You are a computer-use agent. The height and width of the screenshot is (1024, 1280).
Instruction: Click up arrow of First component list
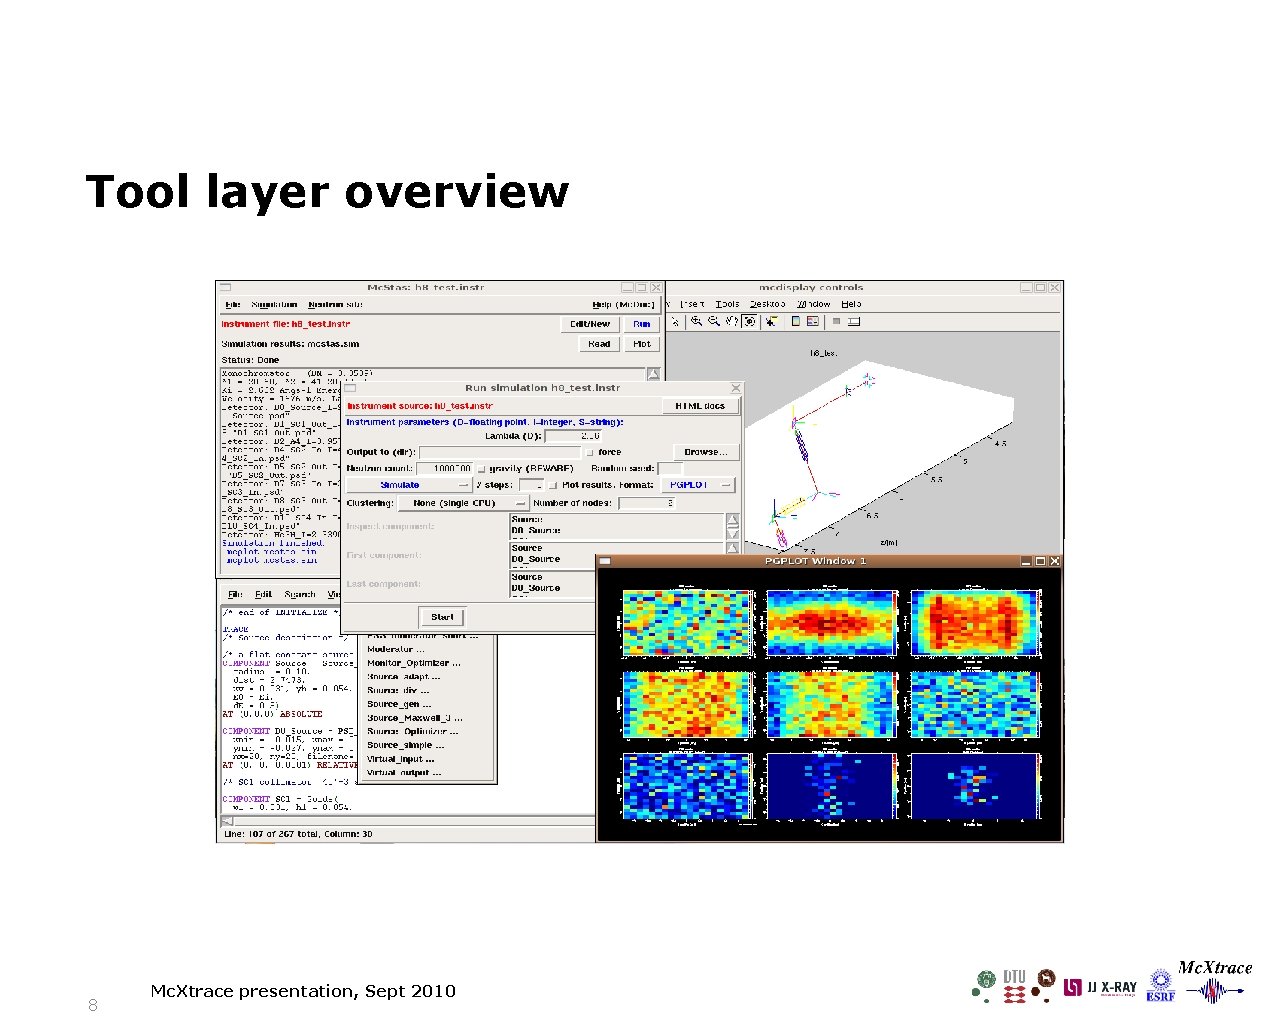733,548
